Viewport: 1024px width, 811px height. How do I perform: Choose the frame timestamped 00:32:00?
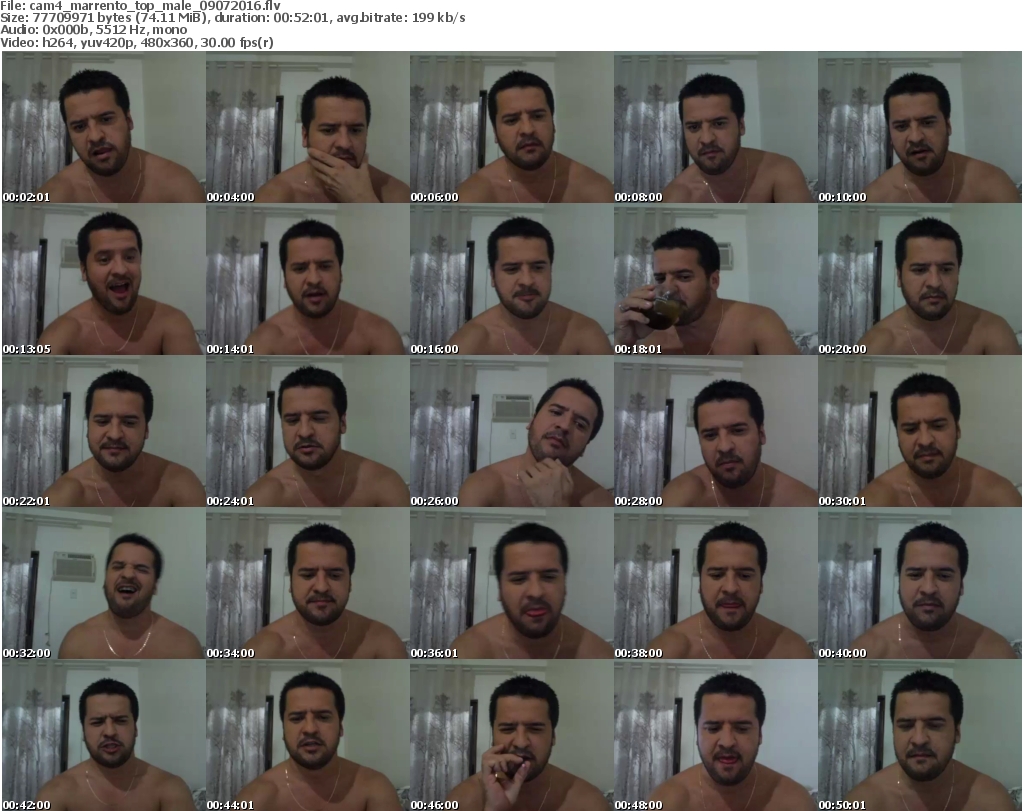coord(104,584)
